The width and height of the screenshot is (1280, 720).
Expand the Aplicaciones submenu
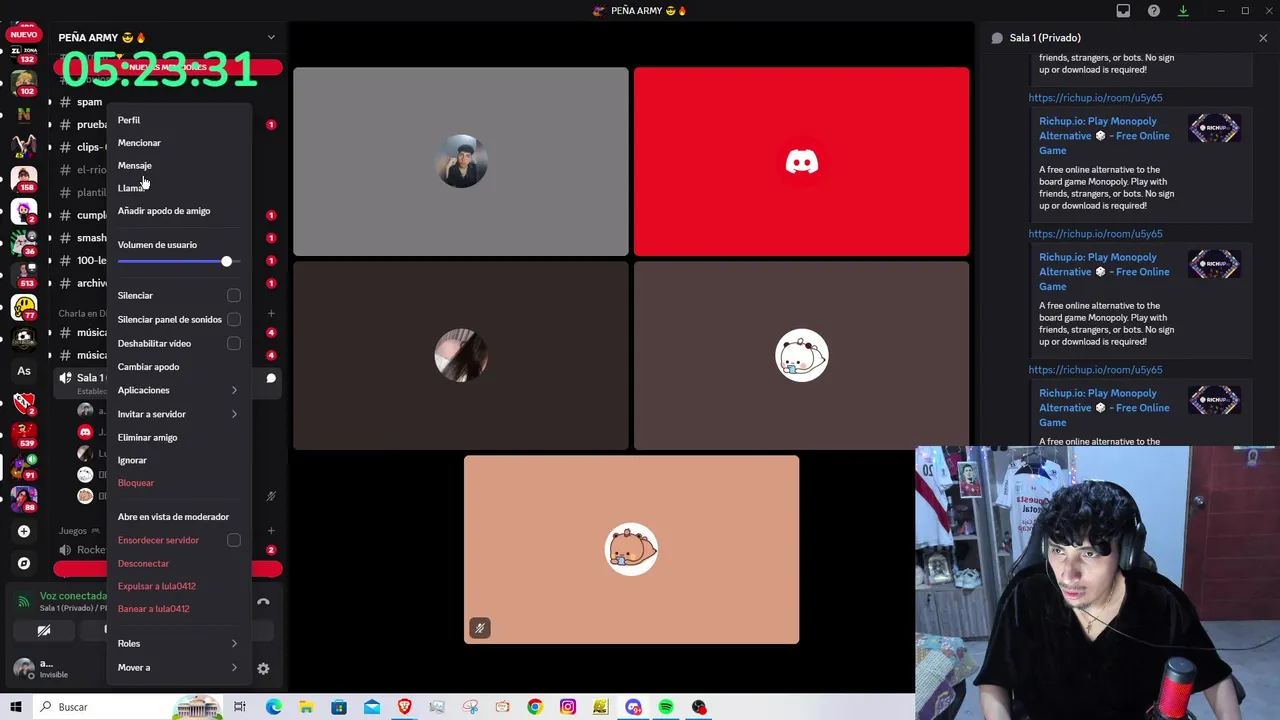pos(177,390)
